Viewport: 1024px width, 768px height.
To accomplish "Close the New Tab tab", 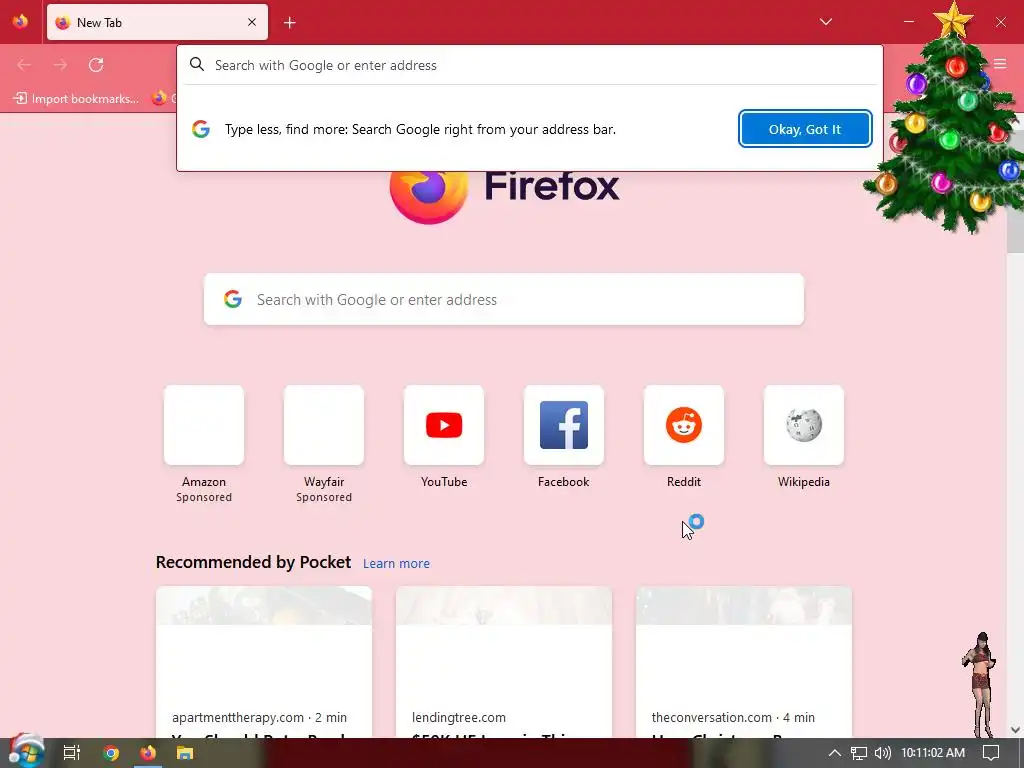I will tap(252, 22).
